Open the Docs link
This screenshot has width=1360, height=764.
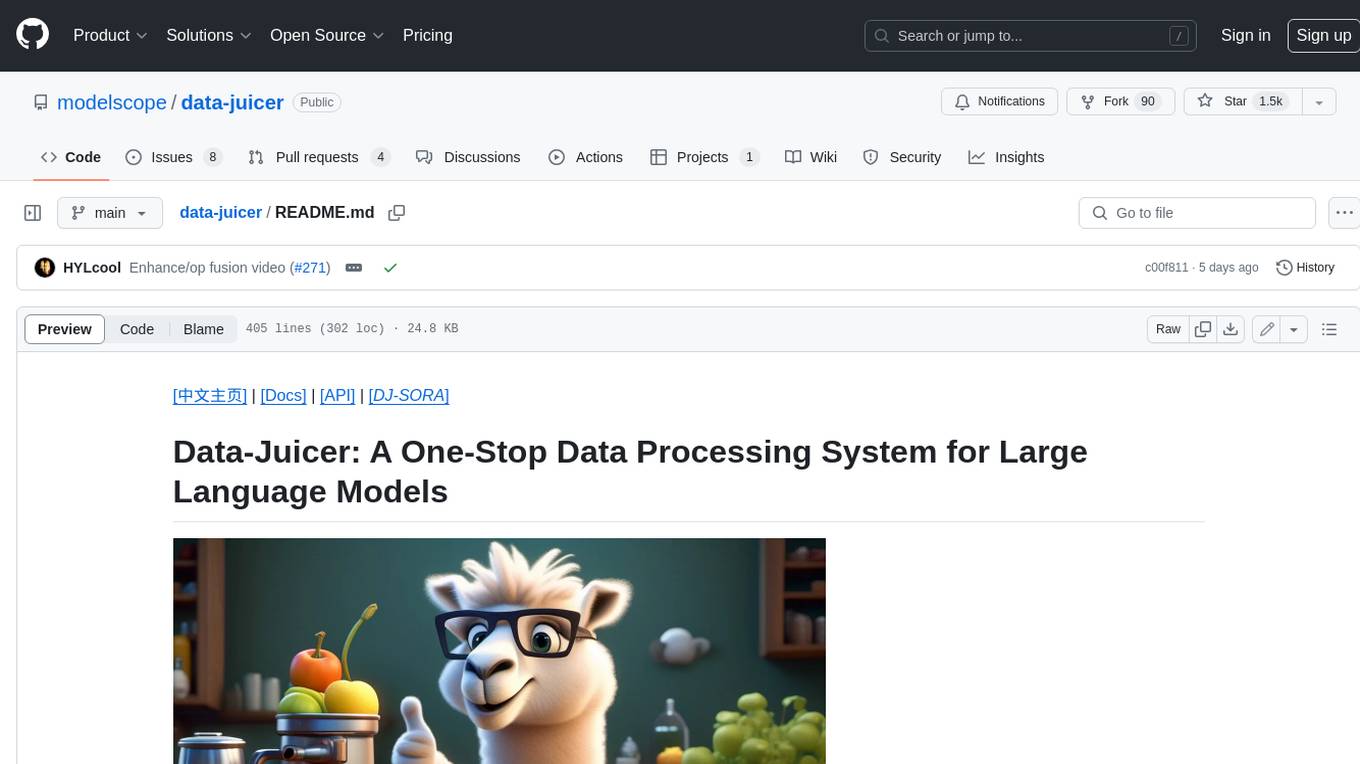[283, 395]
